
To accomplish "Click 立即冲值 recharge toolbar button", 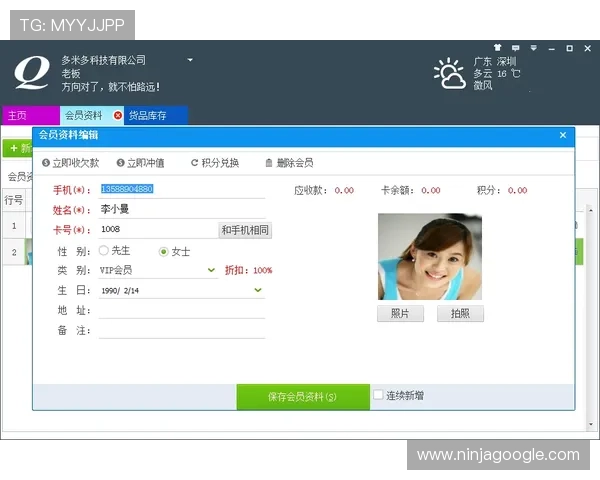I will pos(141,163).
